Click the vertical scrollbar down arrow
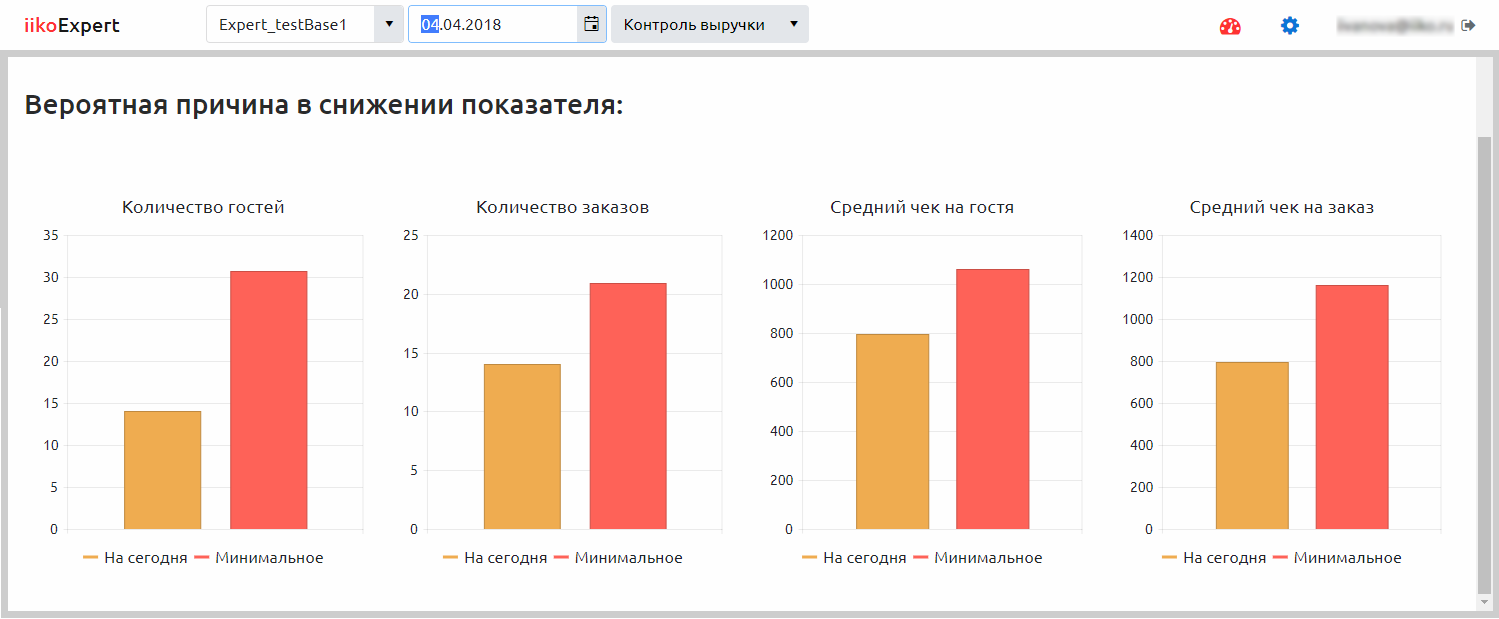The height and width of the screenshot is (619, 1499). [x=1484, y=601]
